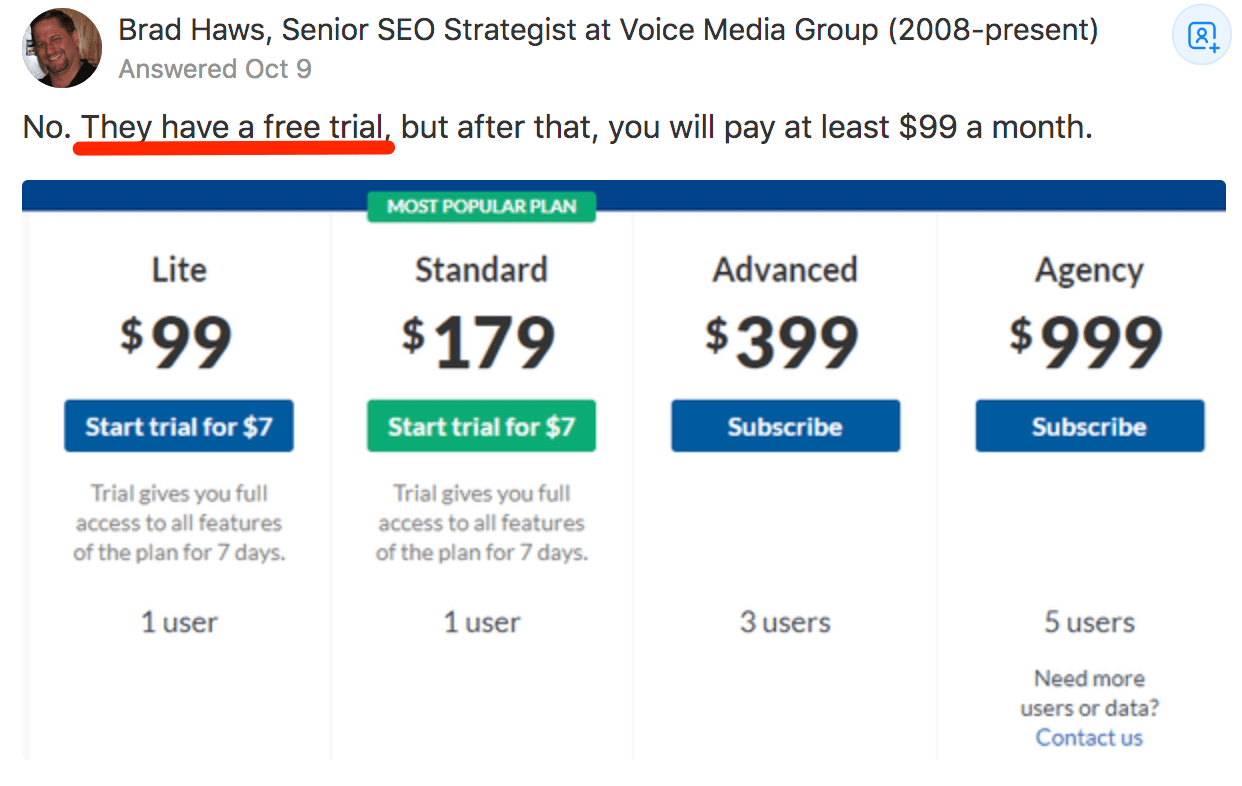Image resolution: width=1242 pixels, height=786 pixels.
Task: Click the Agency plan price of $999
Action: 1089,341
